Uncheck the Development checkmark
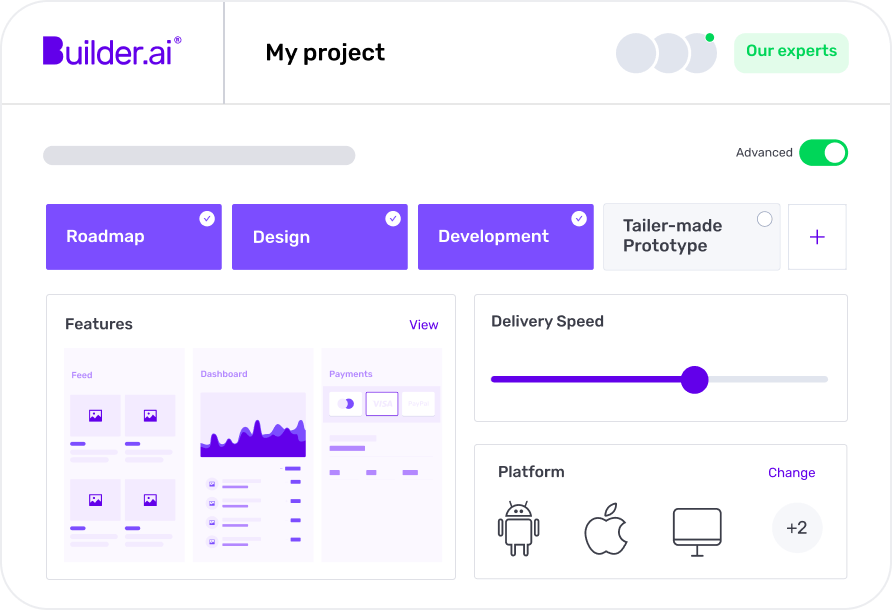This screenshot has width=892, height=610. tap(579, 219)
